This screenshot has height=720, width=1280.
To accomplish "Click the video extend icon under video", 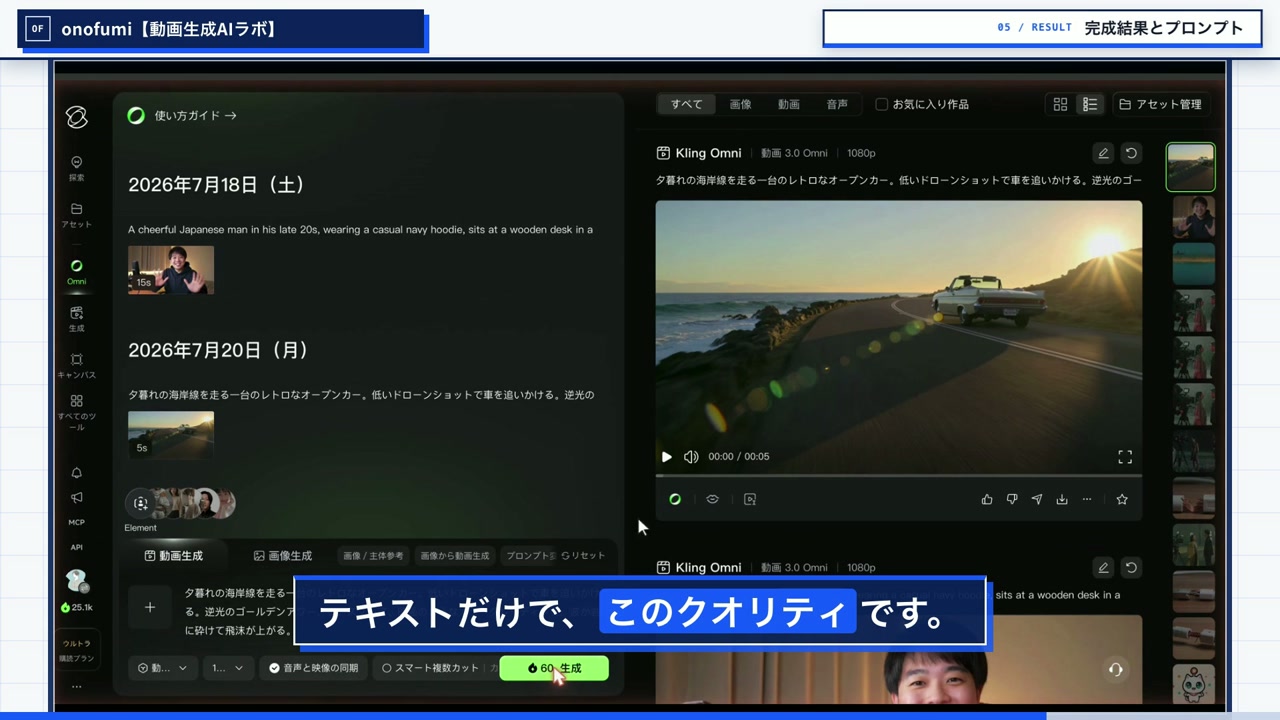I will click(x=750, y=499).
